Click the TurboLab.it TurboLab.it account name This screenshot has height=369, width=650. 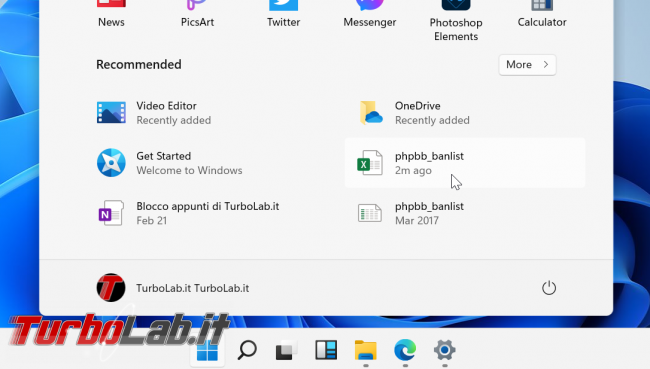[193, 288]
